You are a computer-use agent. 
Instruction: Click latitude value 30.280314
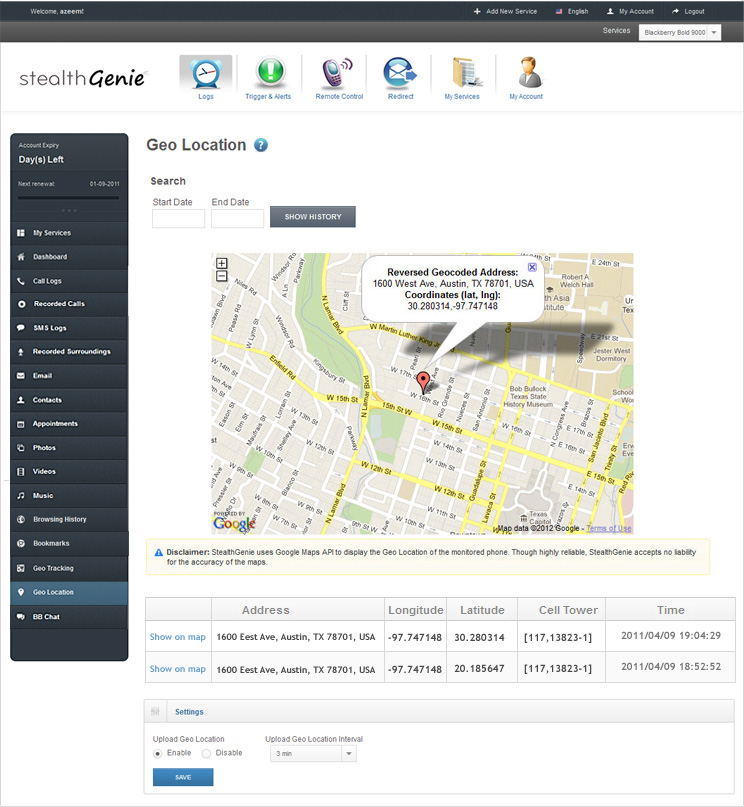[x=479, y=637]
